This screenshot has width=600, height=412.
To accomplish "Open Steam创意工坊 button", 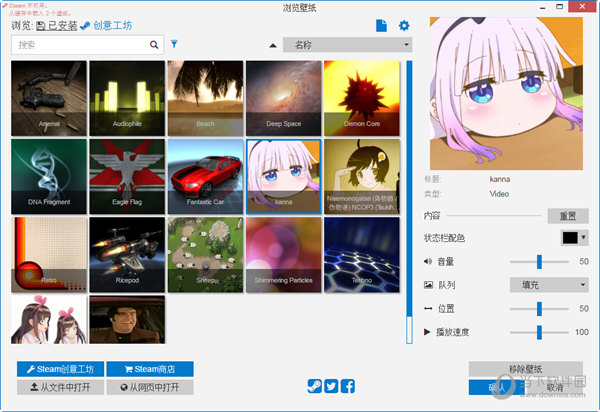I will coord(60,369).
